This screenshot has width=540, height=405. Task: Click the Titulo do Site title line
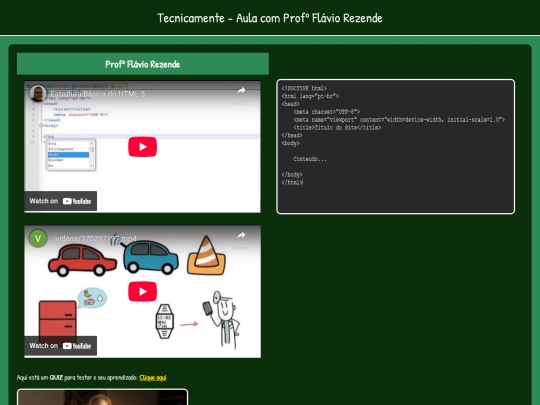coord(337,128)
